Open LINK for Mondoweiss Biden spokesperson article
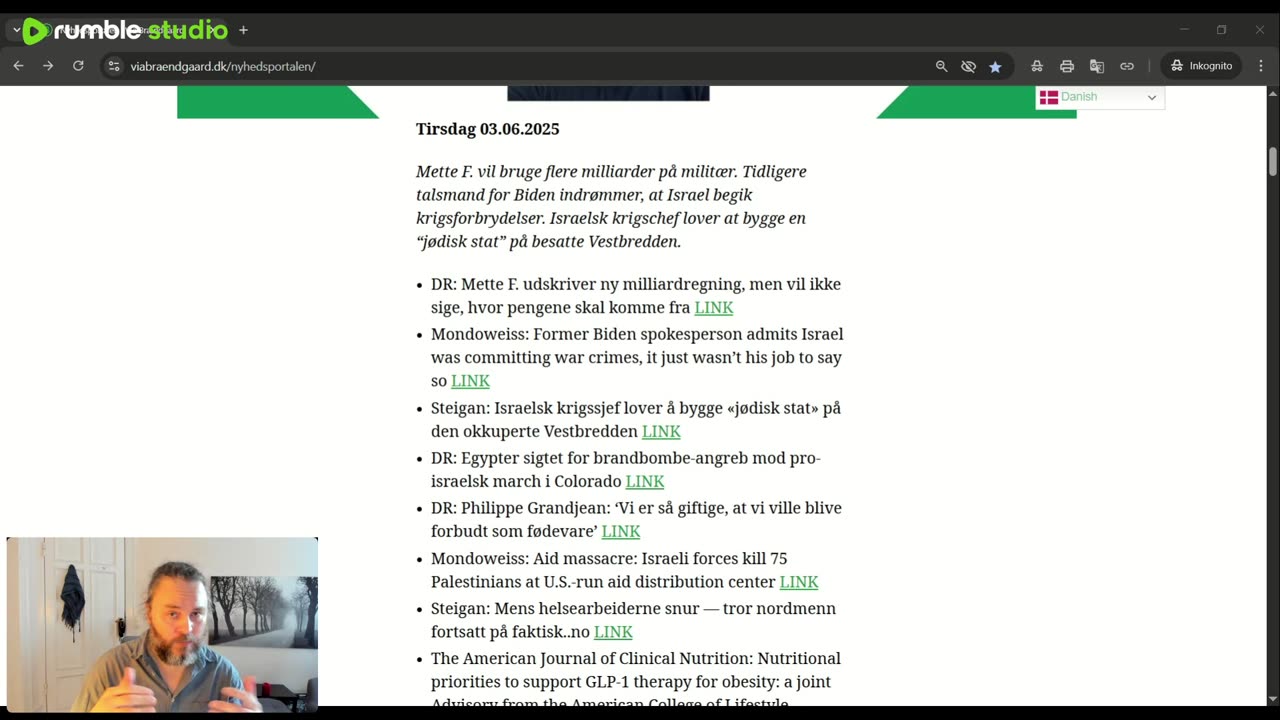Image resolution: width=1280 pixels, height=720 pixels. [x=470, y=381]
